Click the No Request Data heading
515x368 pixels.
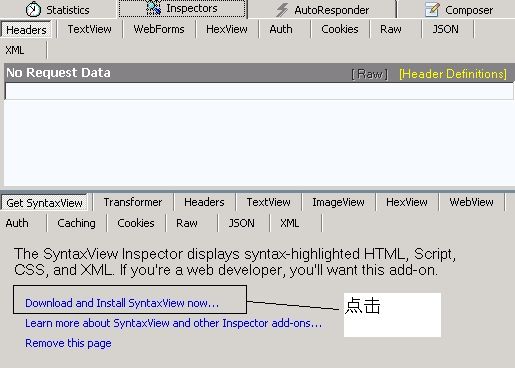click(x=58, y=73)
